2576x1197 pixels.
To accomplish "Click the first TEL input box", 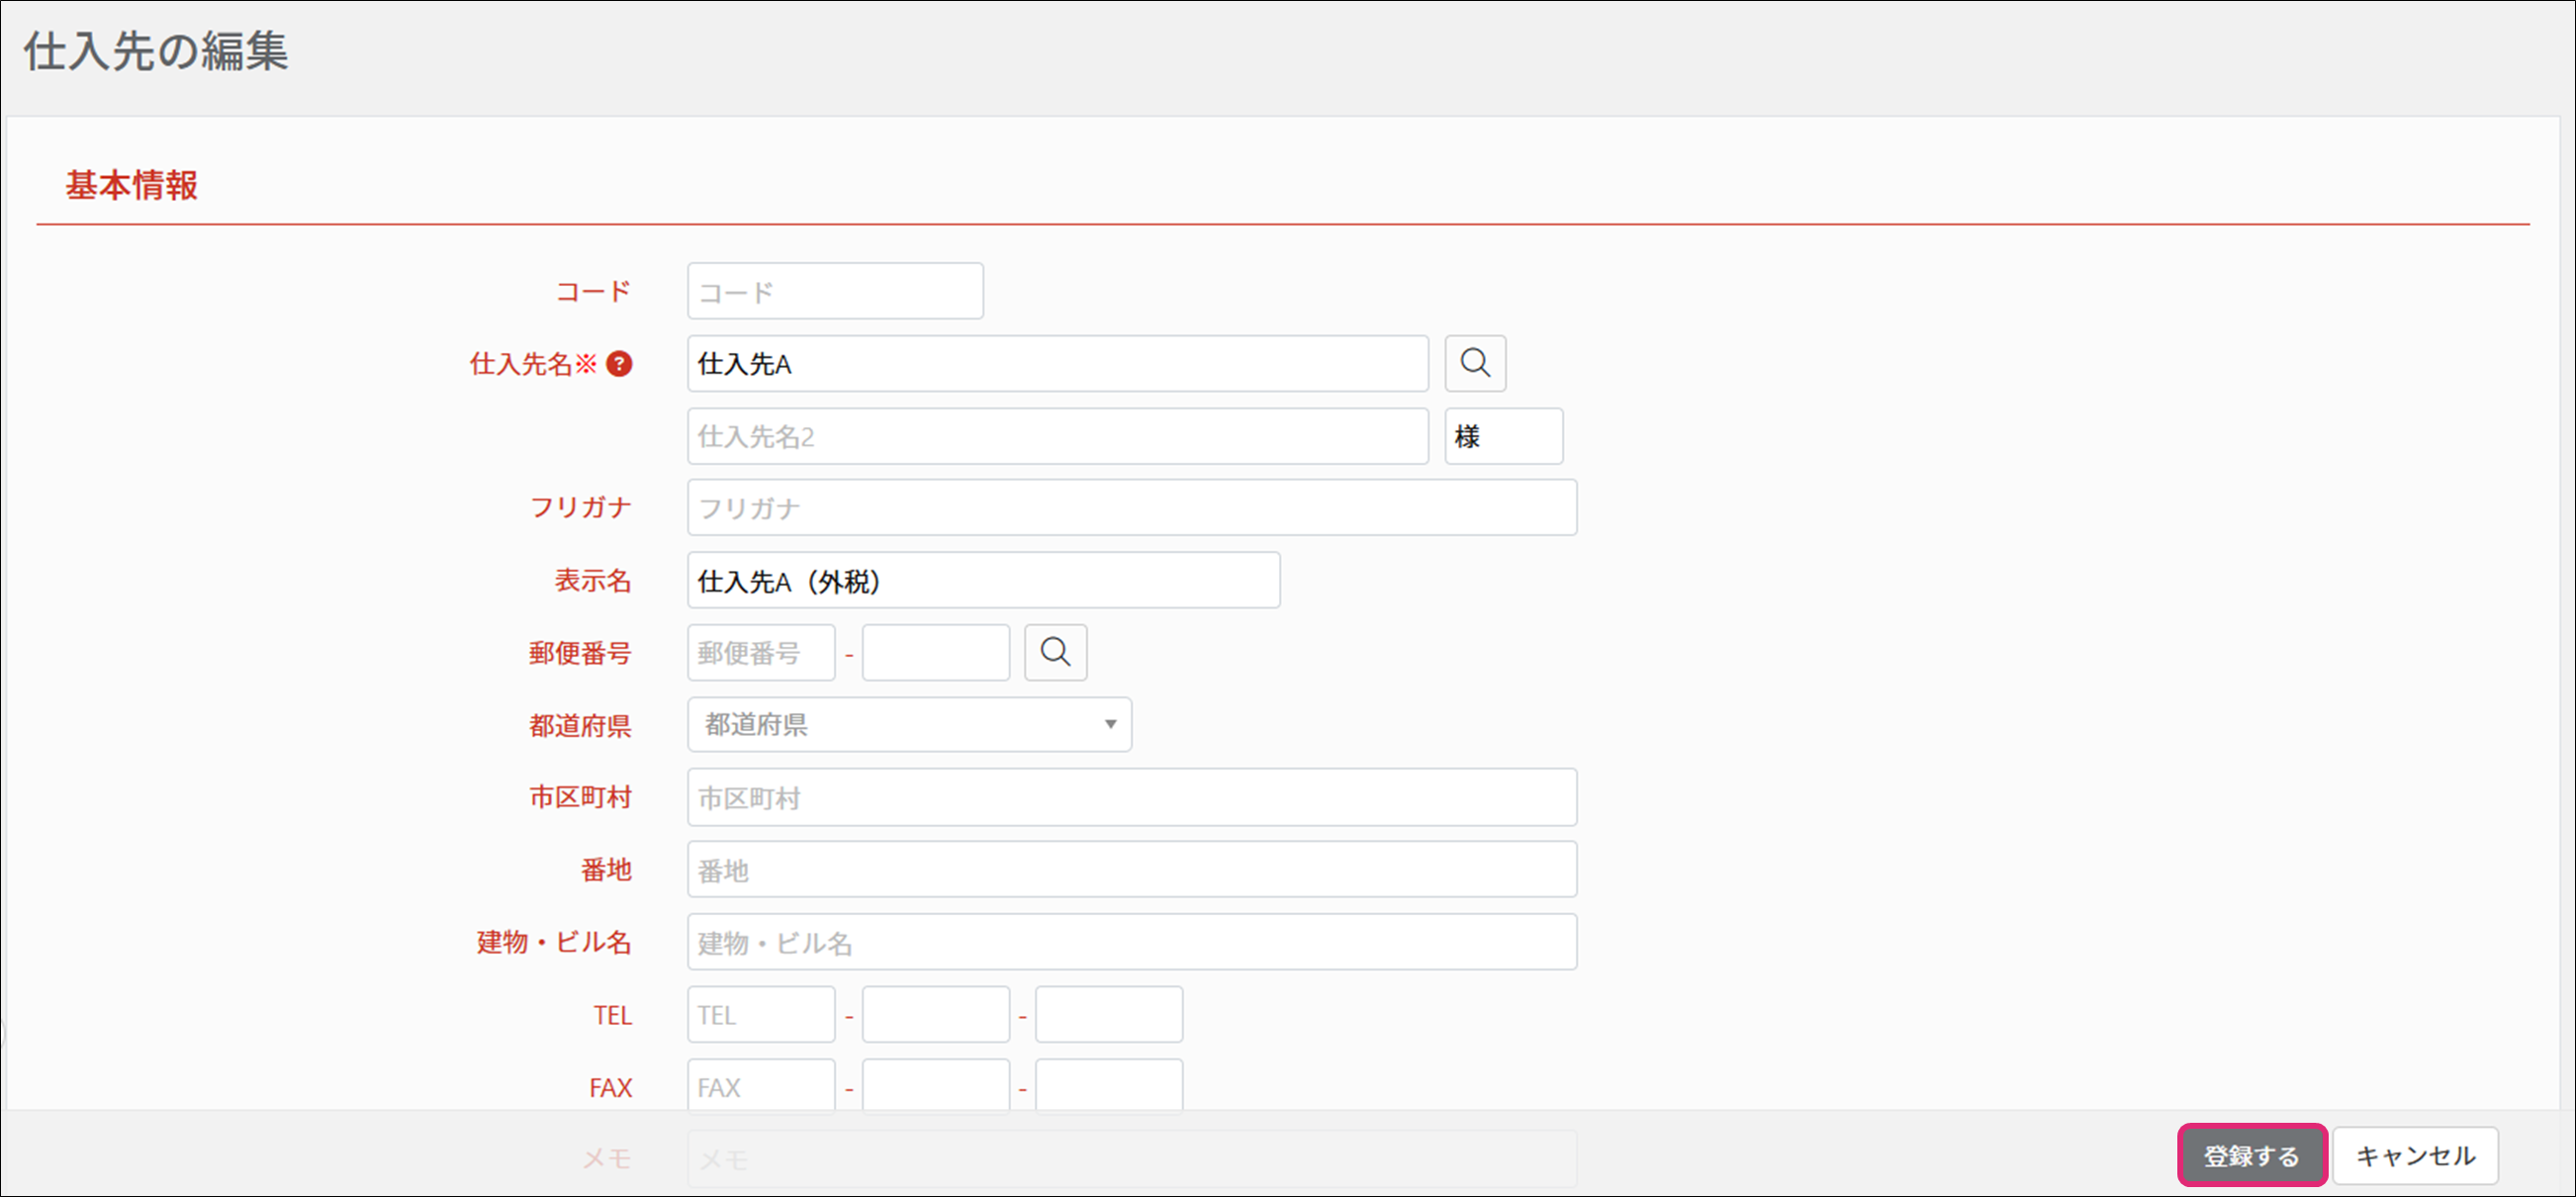I will coord(760,1015).
